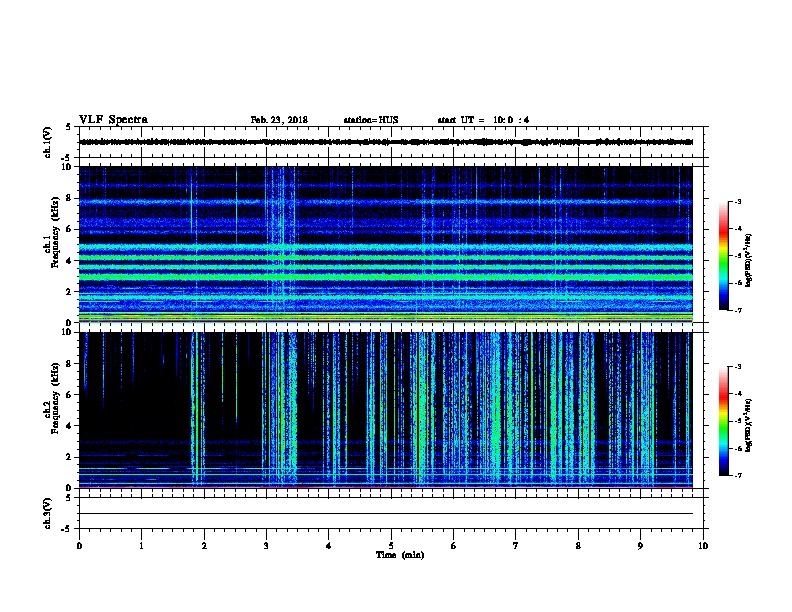Click time-axis tick label "1"

click(141, 546)
